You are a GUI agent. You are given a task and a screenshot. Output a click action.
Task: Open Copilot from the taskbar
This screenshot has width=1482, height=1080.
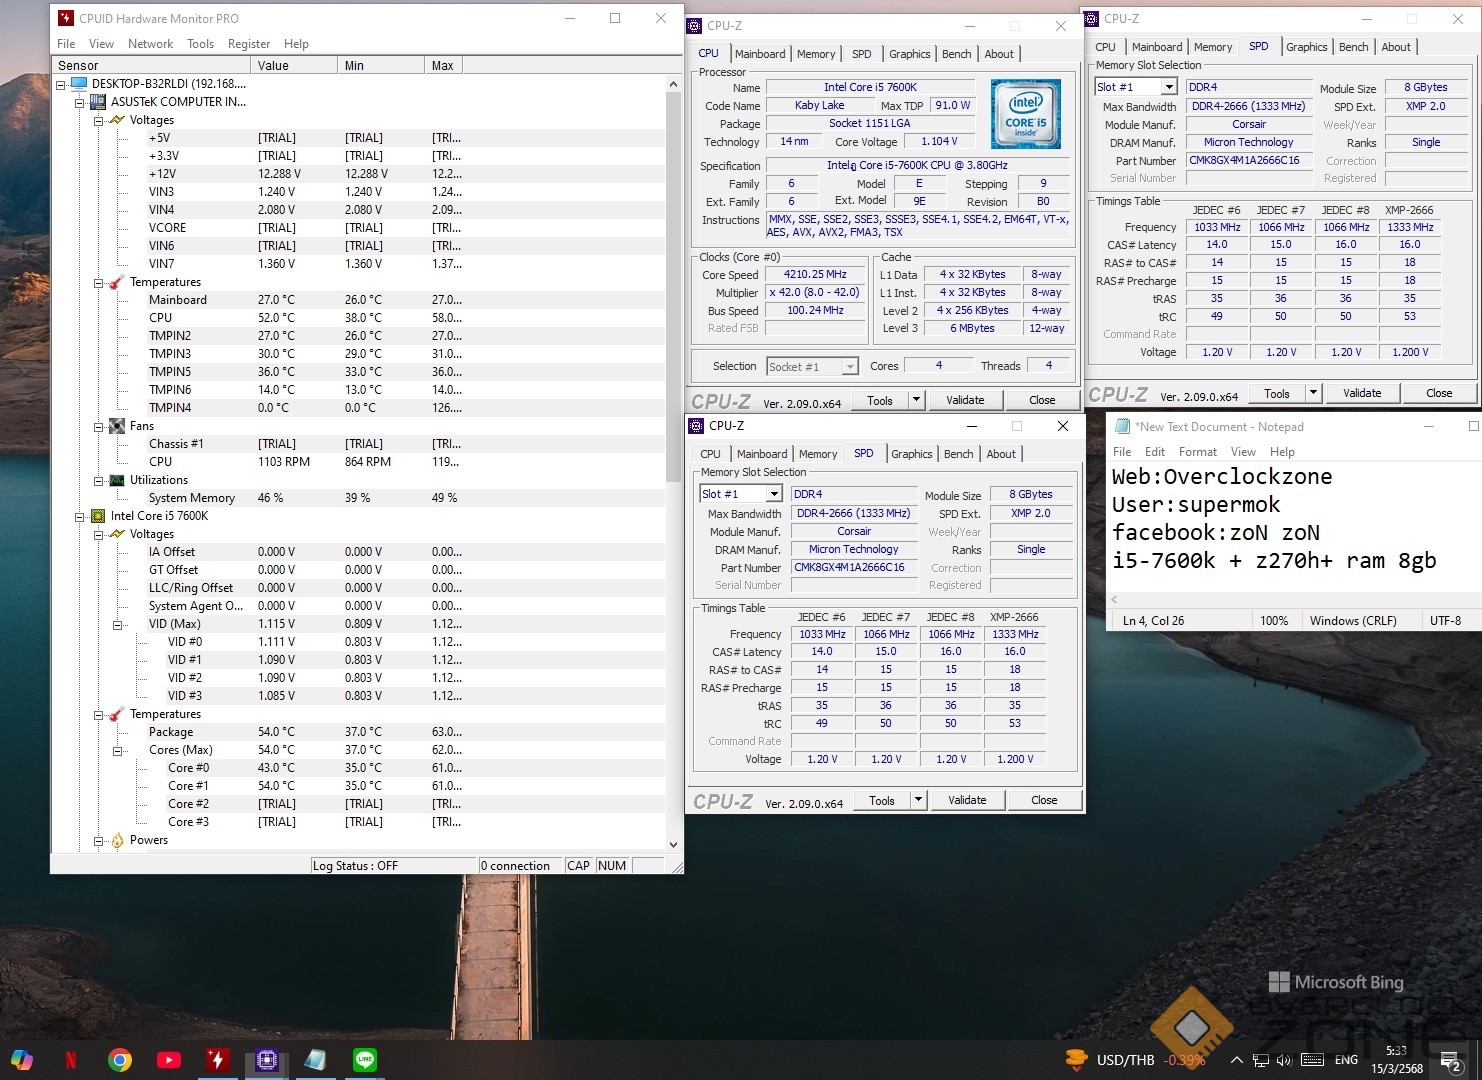[21, 1060]
